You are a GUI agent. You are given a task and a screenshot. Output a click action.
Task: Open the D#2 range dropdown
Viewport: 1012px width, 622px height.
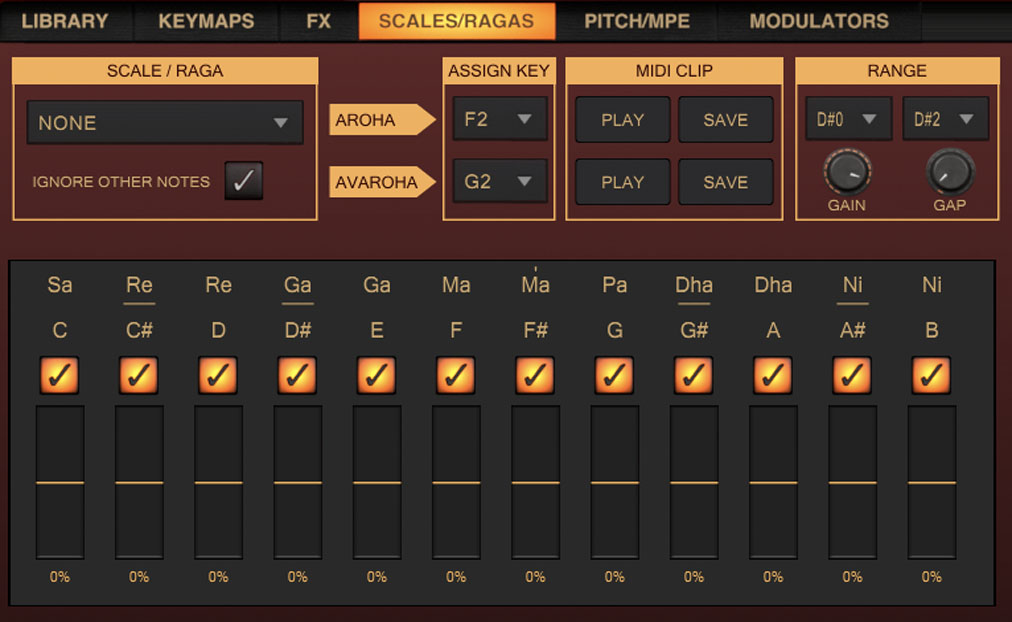tap(945, 119)
